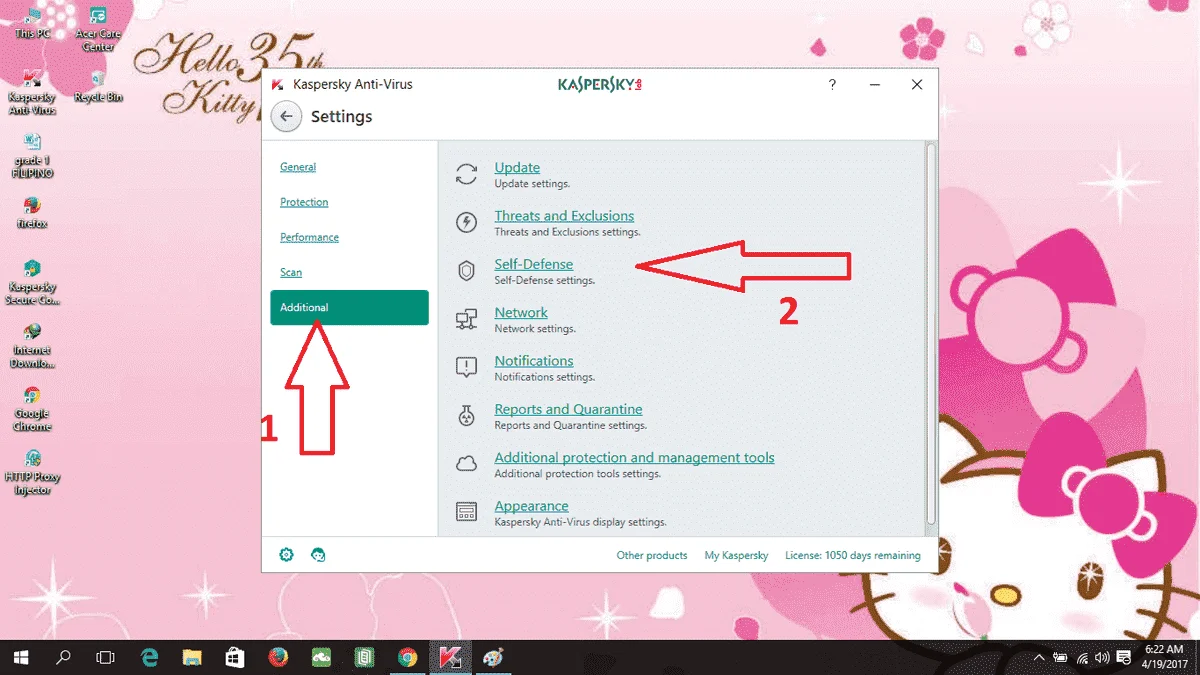The width and height of the screenshot is (1200, 675).
Task: Click the Appearance window icon
Action: 466,512
